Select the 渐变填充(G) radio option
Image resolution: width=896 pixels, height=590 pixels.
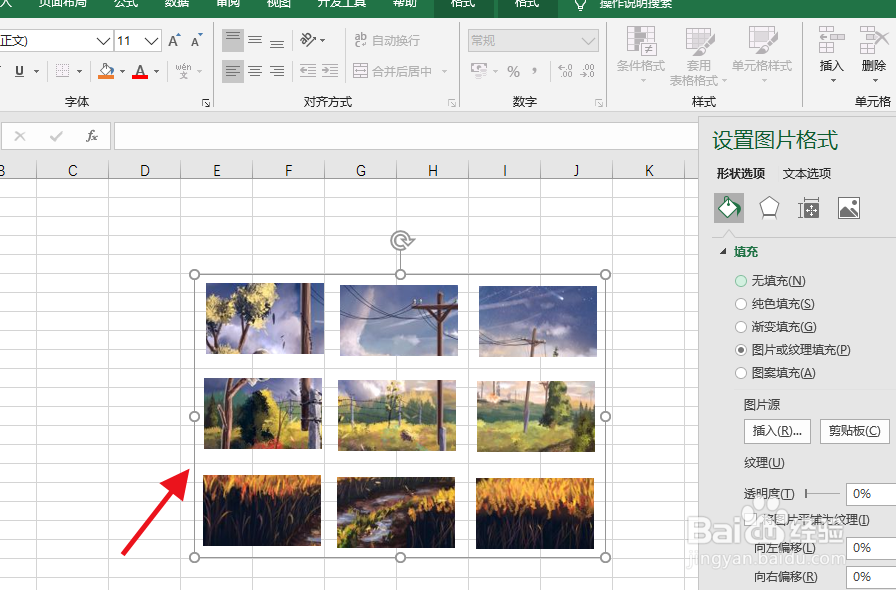coord(741,326)
